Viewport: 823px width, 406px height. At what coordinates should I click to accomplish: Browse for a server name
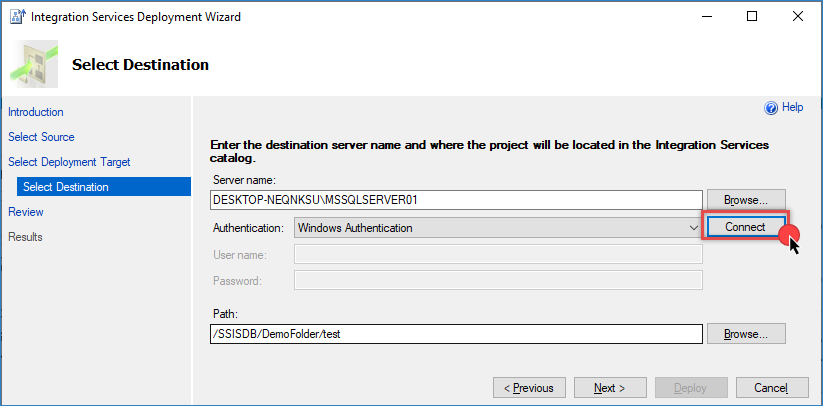click(745, 200)
